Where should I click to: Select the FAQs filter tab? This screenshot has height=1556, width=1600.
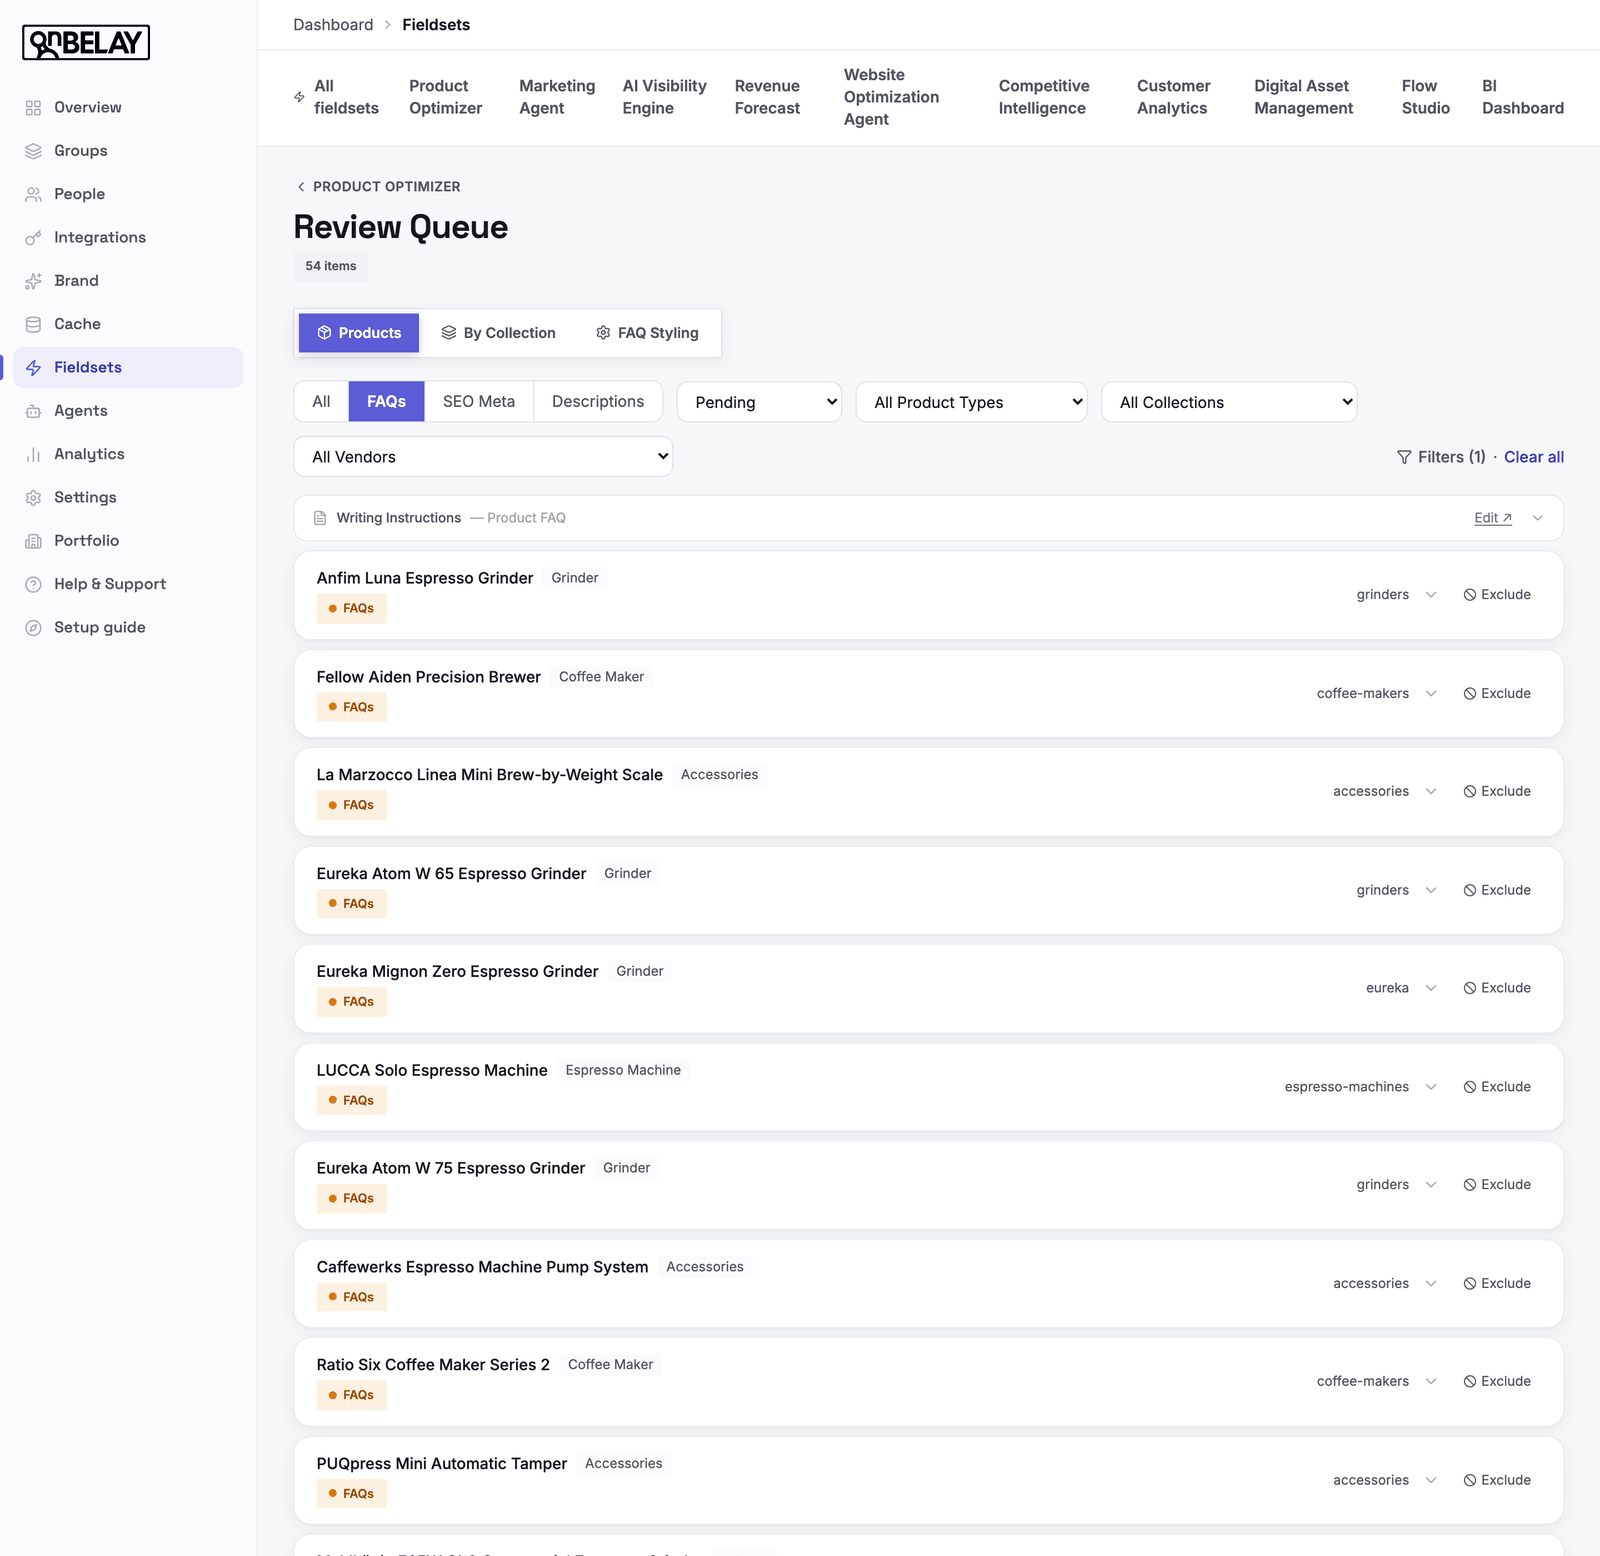[x=386, y=402]
